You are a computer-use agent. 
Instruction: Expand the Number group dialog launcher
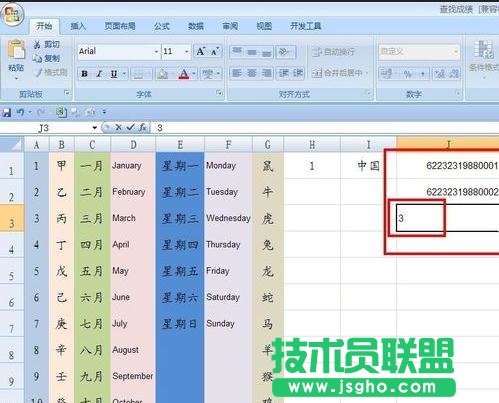coord(458,94)
